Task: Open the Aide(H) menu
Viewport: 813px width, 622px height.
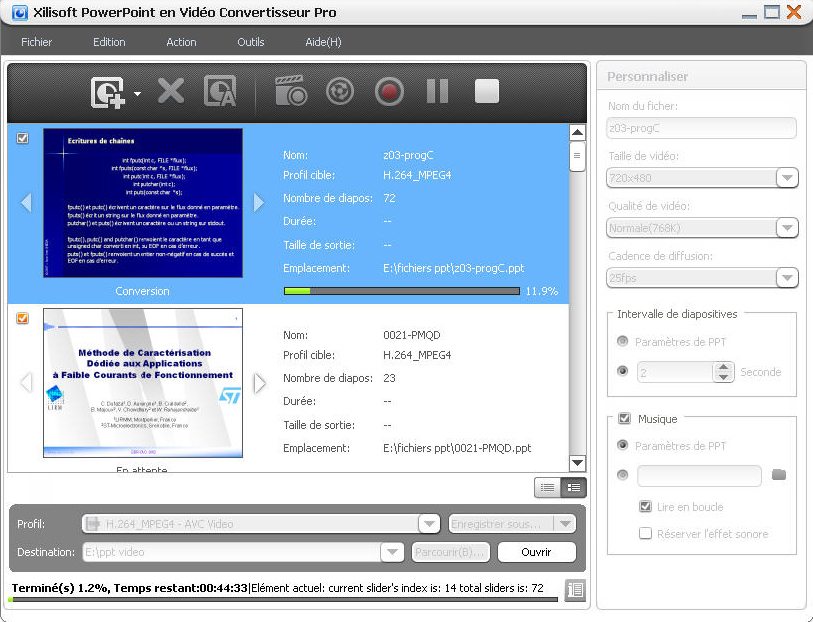Action: (323, 42)
